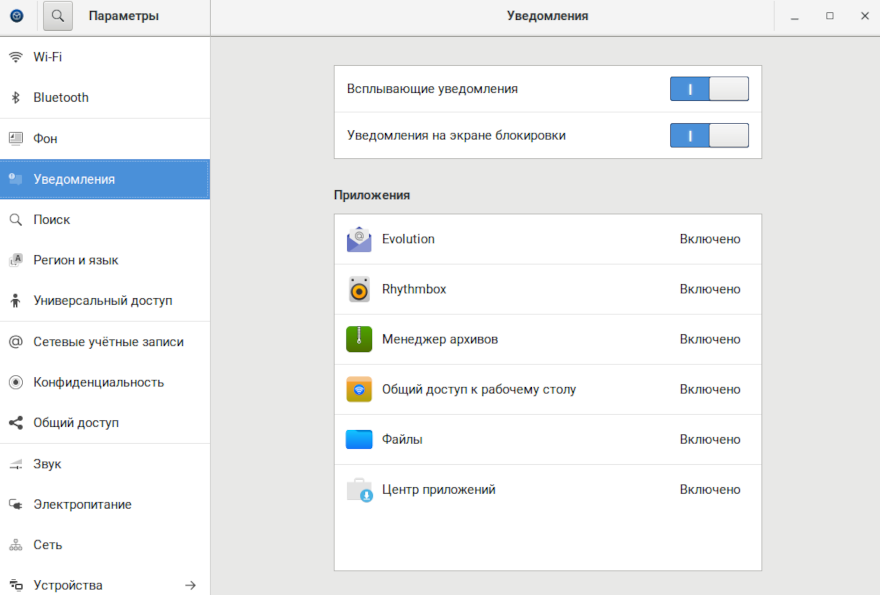Click the Центр приложений icon
880x595 pixels.
(x=359, y=490)
